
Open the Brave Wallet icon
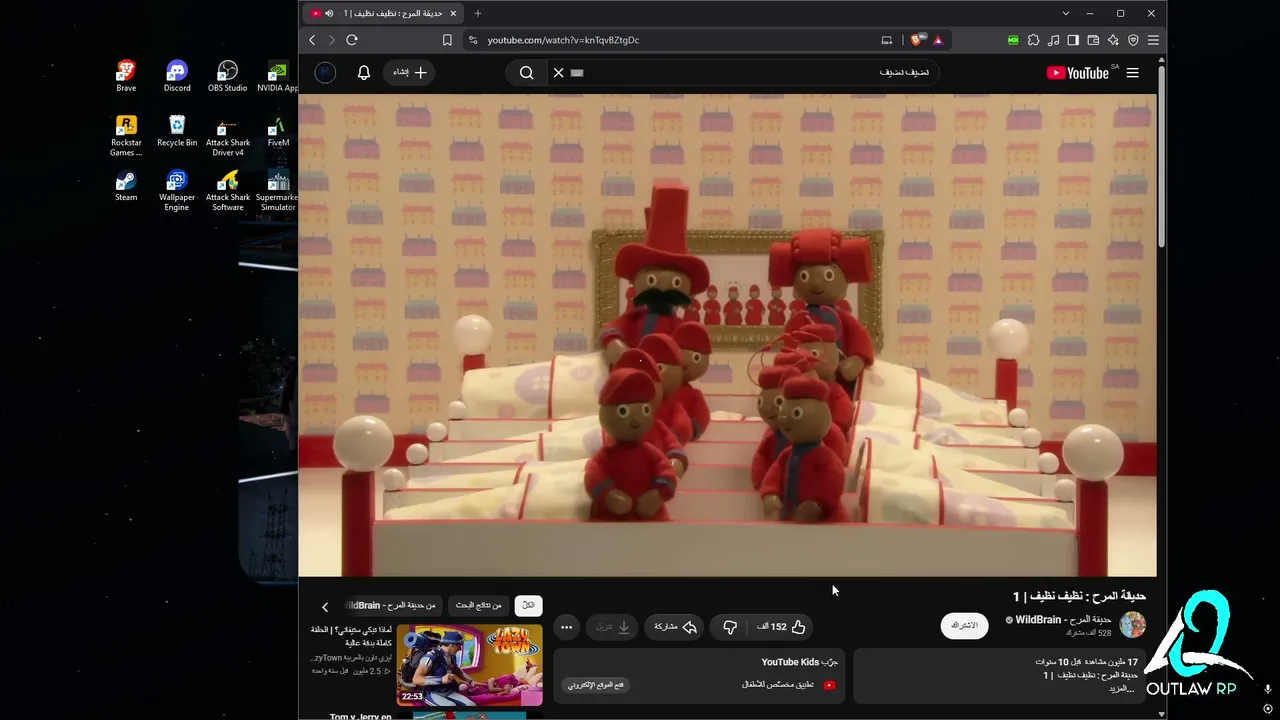1093,40
